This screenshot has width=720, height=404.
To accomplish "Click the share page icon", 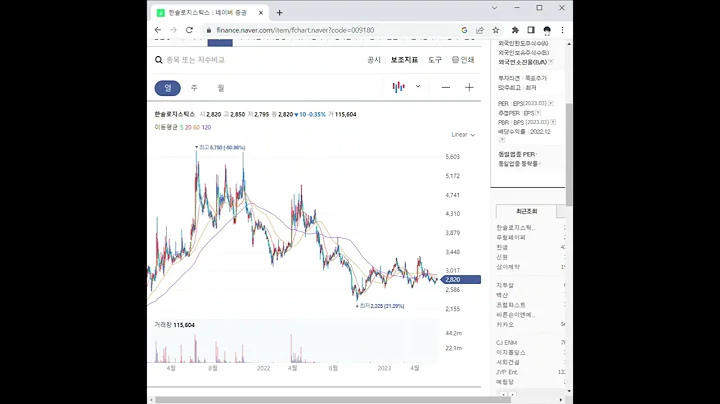I will (x=480, y=30).
